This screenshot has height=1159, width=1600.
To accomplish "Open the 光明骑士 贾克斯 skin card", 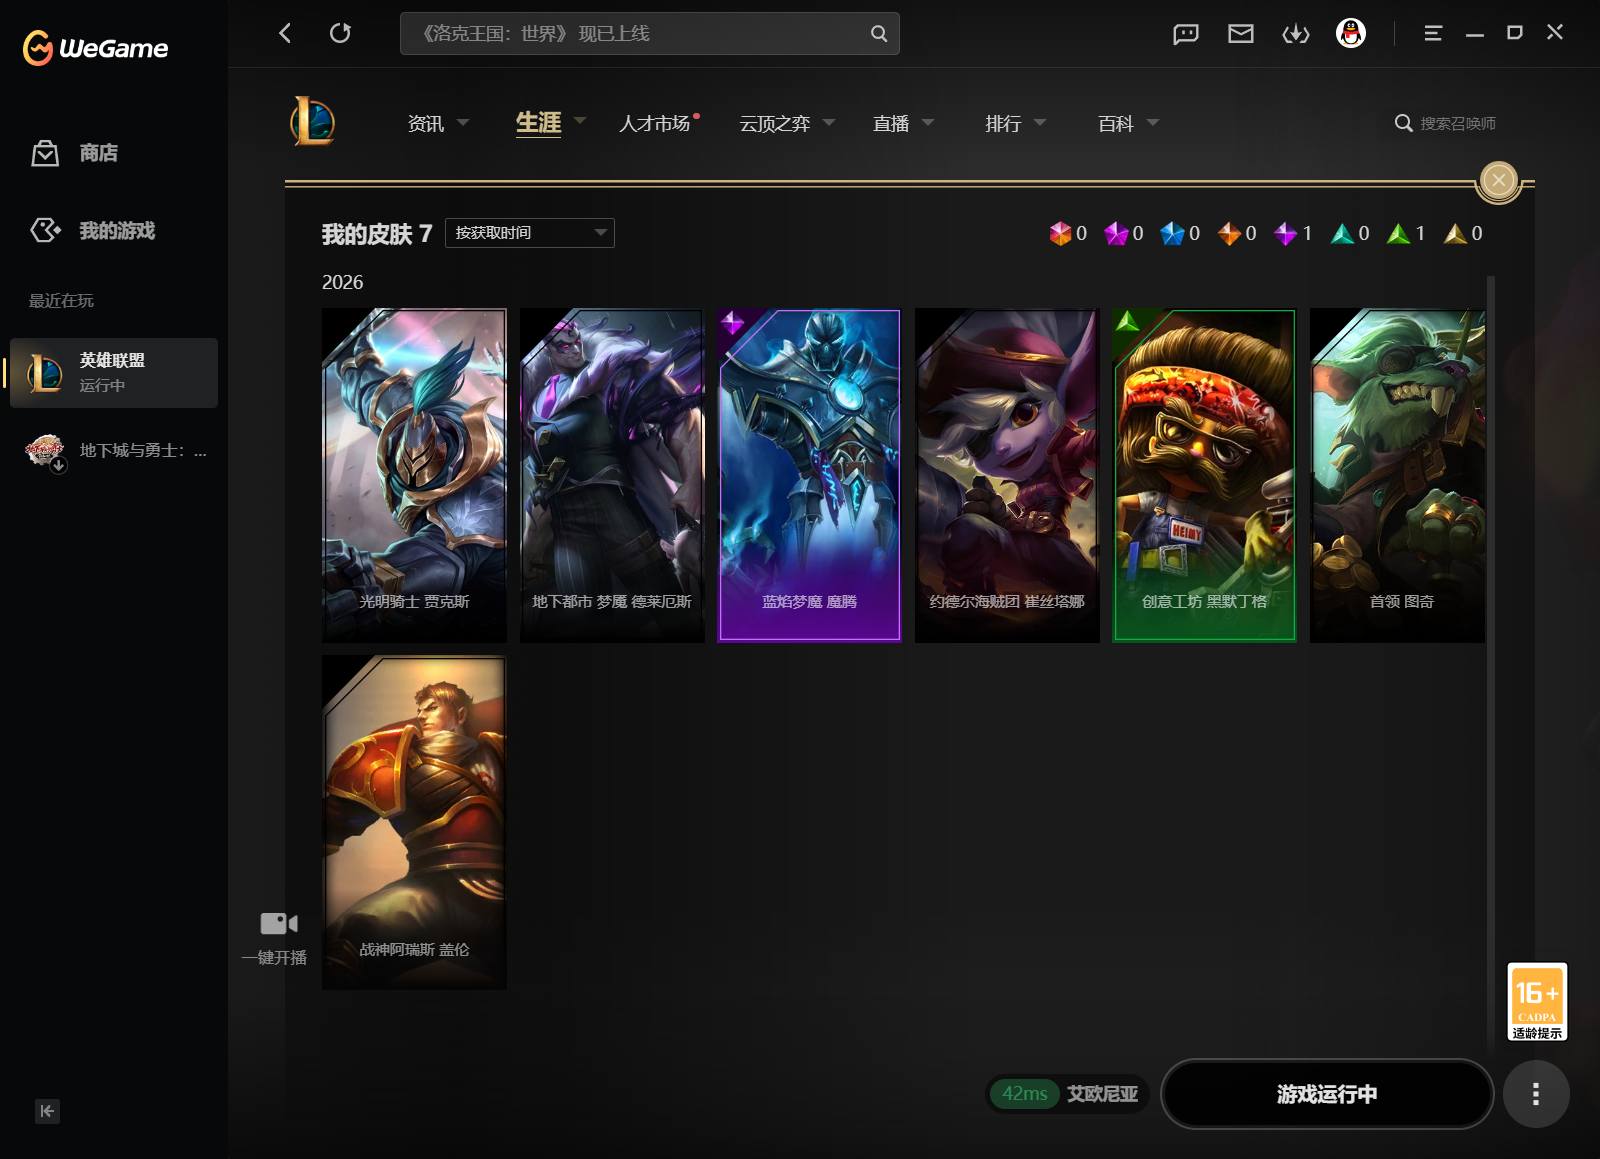I will click(414, 475).
